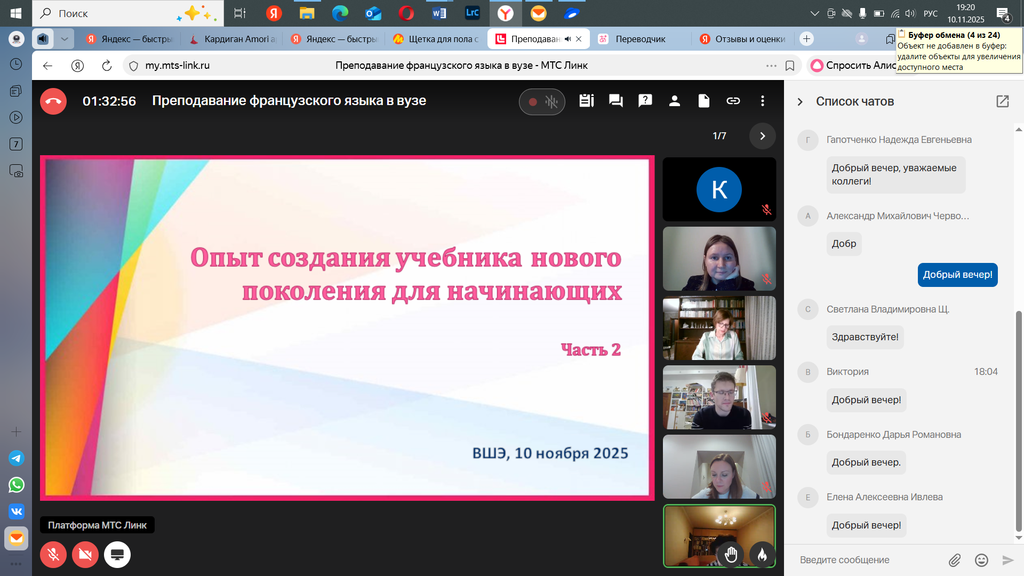Unmute the microphone at bottom left
The image size is (1024, 576).
[54, 554]
